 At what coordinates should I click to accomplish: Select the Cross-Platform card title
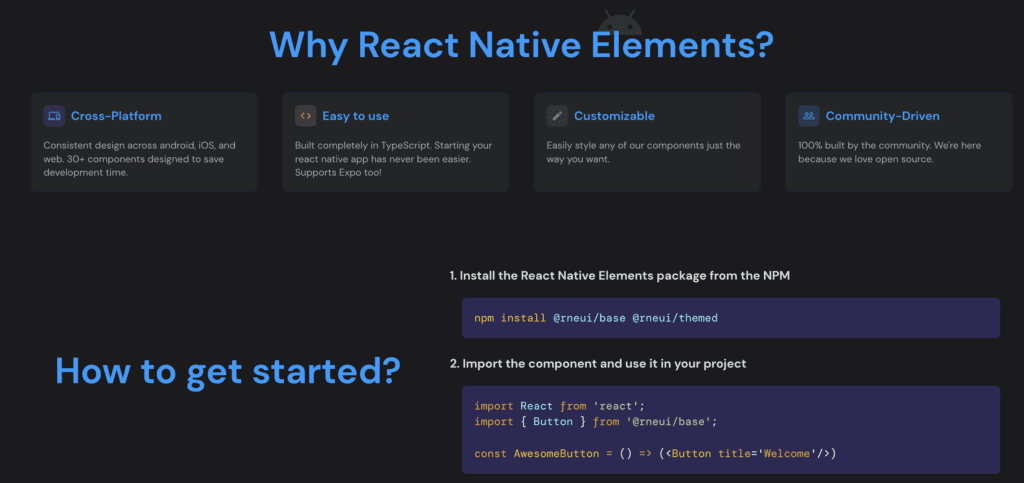[116, 116]
